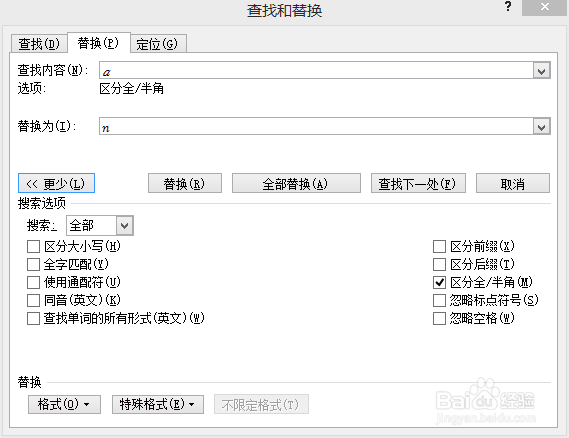Open the 特殊格式(E) dropdown button
The image size is (569, 438).
pyautogui.click(x=158, y=404)
